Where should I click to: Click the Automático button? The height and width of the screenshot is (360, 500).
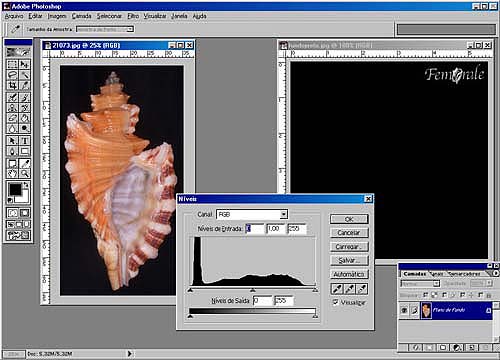349,274
